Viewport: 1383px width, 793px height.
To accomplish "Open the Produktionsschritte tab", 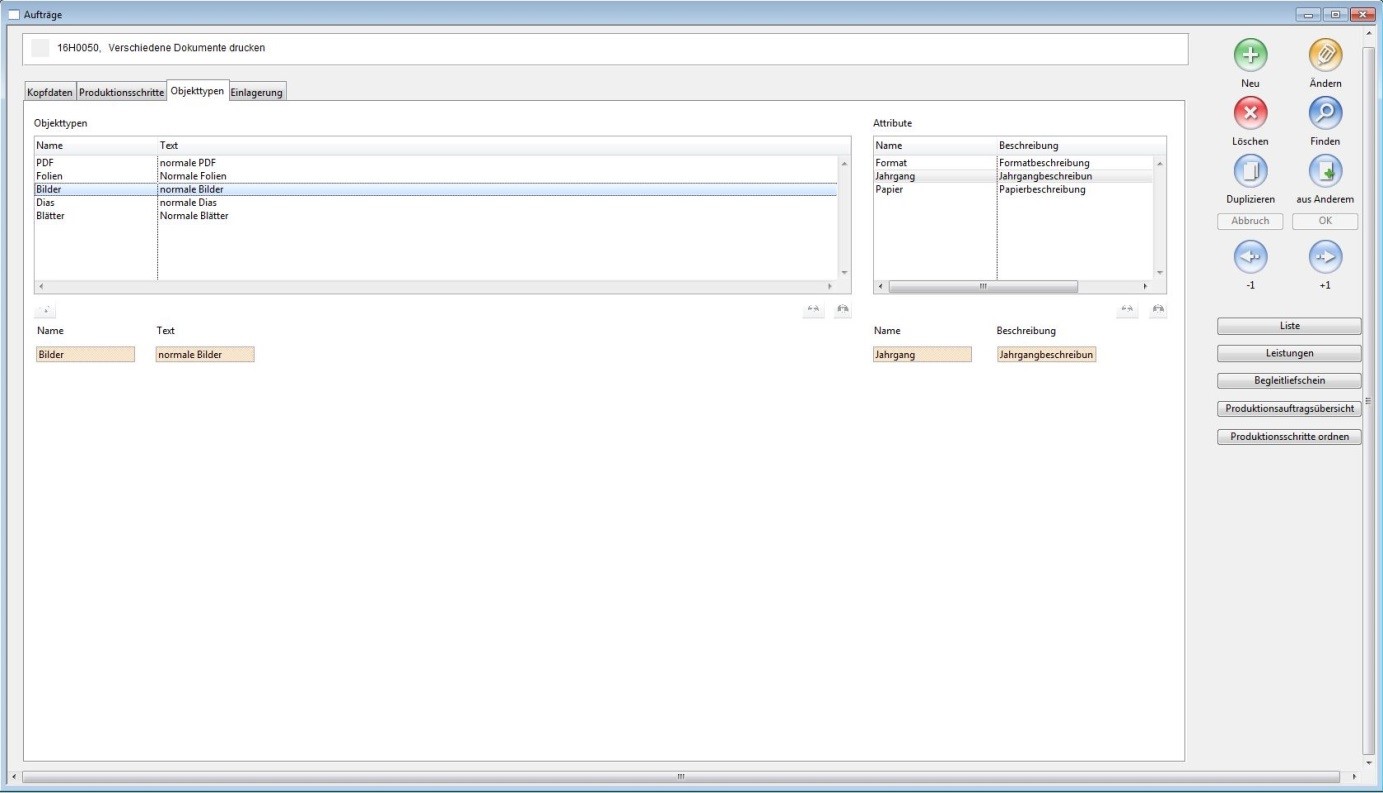I will [121, 93].
